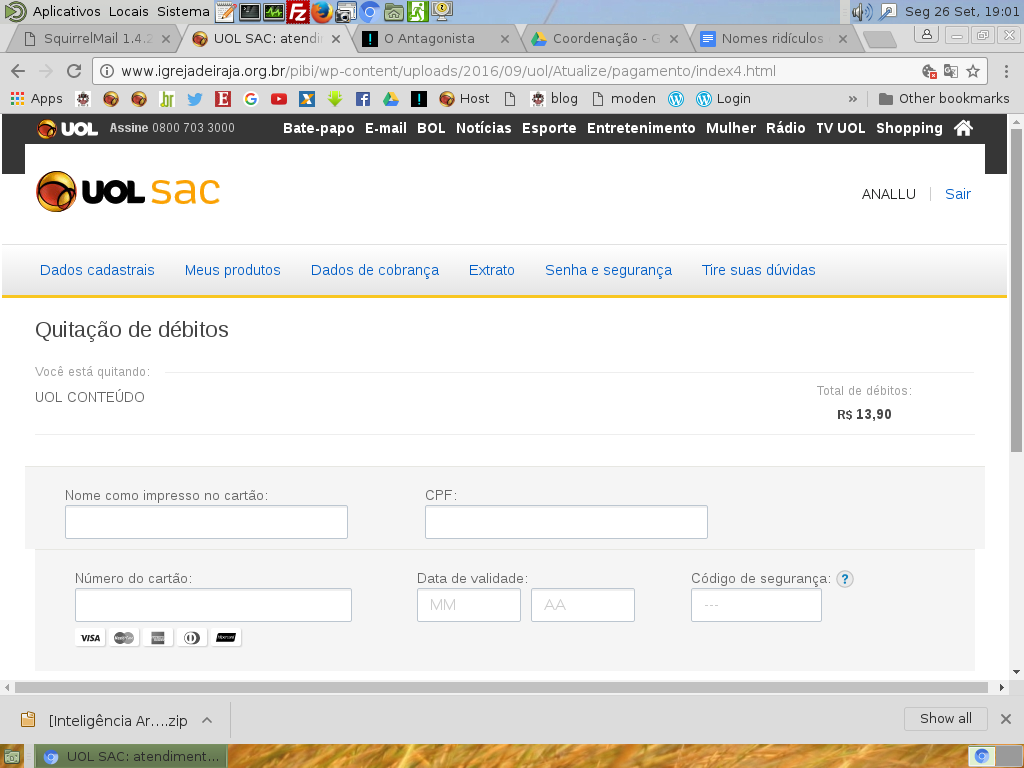Click the browser back arrow
This screenshot has width=1024, height=768.
(18, 71)
